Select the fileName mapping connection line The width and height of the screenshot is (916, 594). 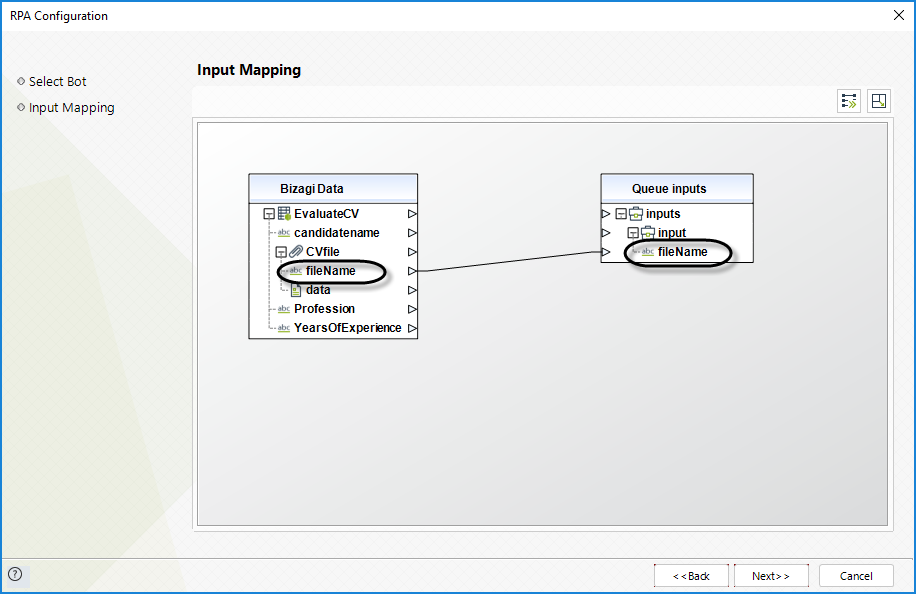click(x=509, y=261)
